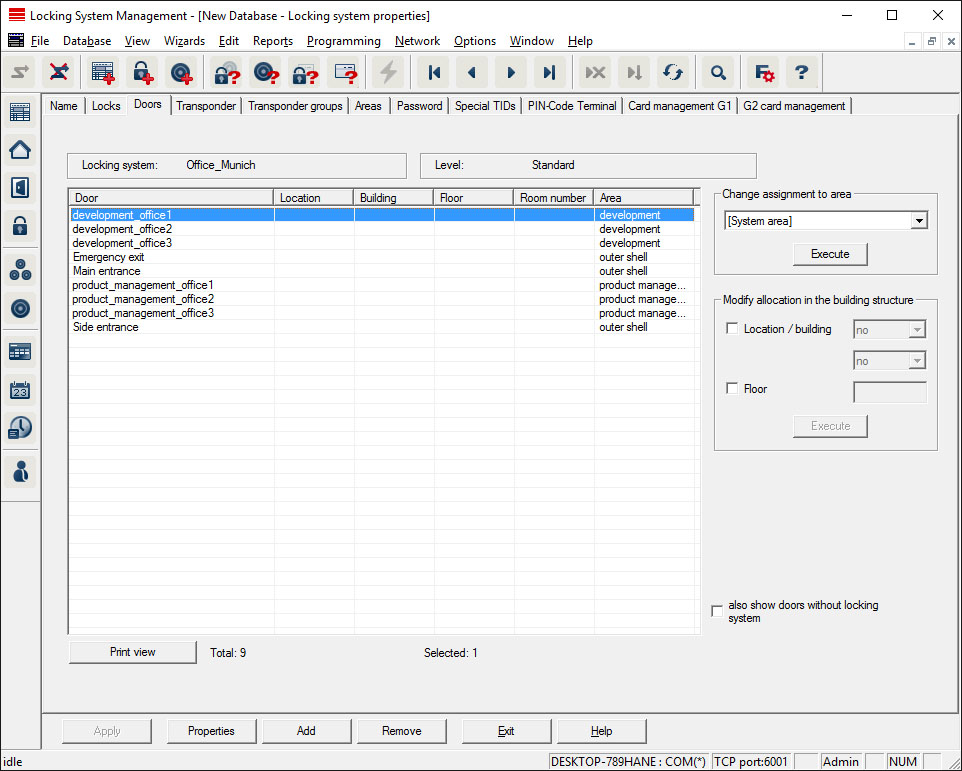
Task: Click the Properties button at bottom
Action: (x=211, y=731)
